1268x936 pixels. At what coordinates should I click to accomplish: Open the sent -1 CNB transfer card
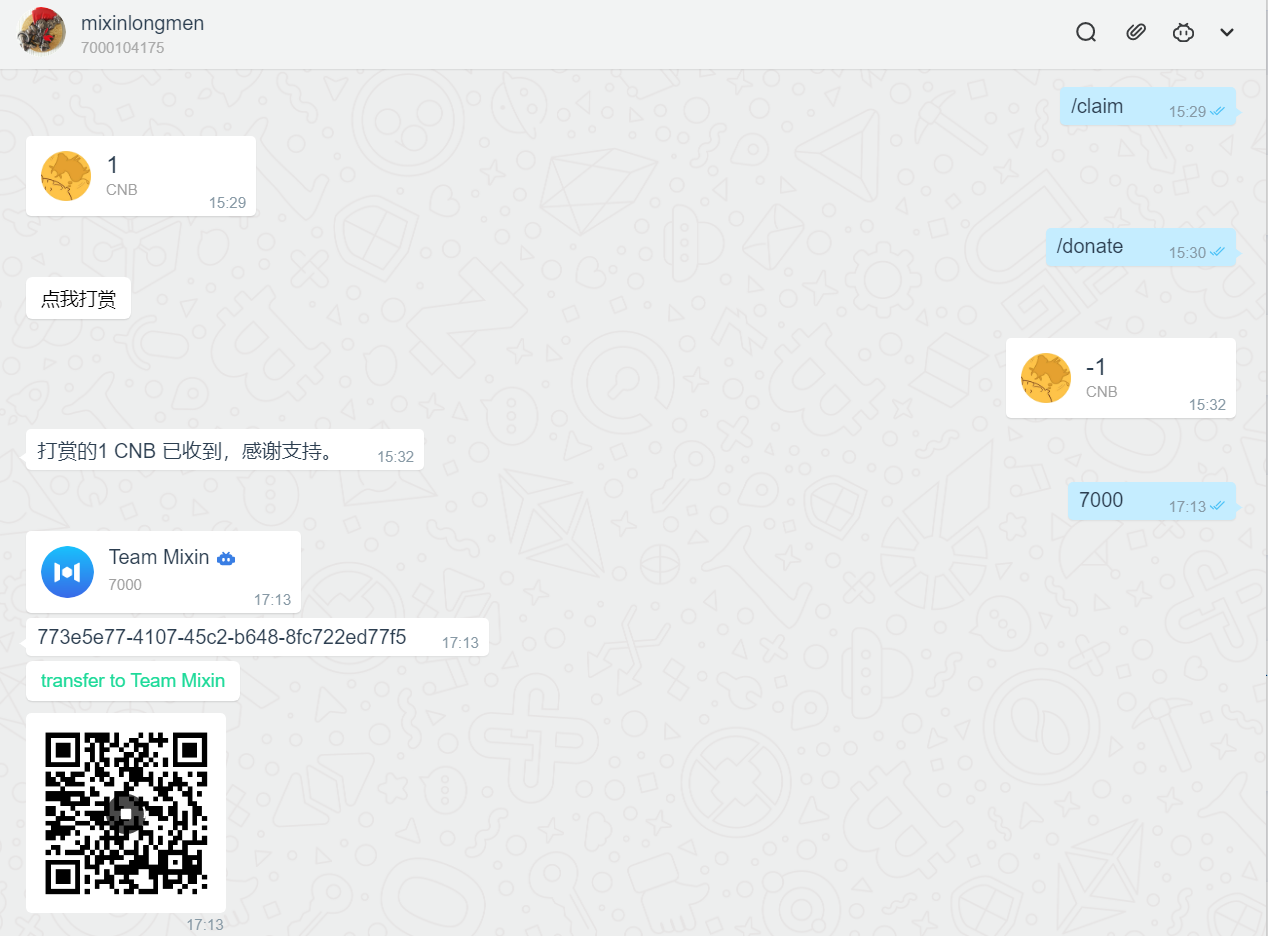(x=1120, y=378)
